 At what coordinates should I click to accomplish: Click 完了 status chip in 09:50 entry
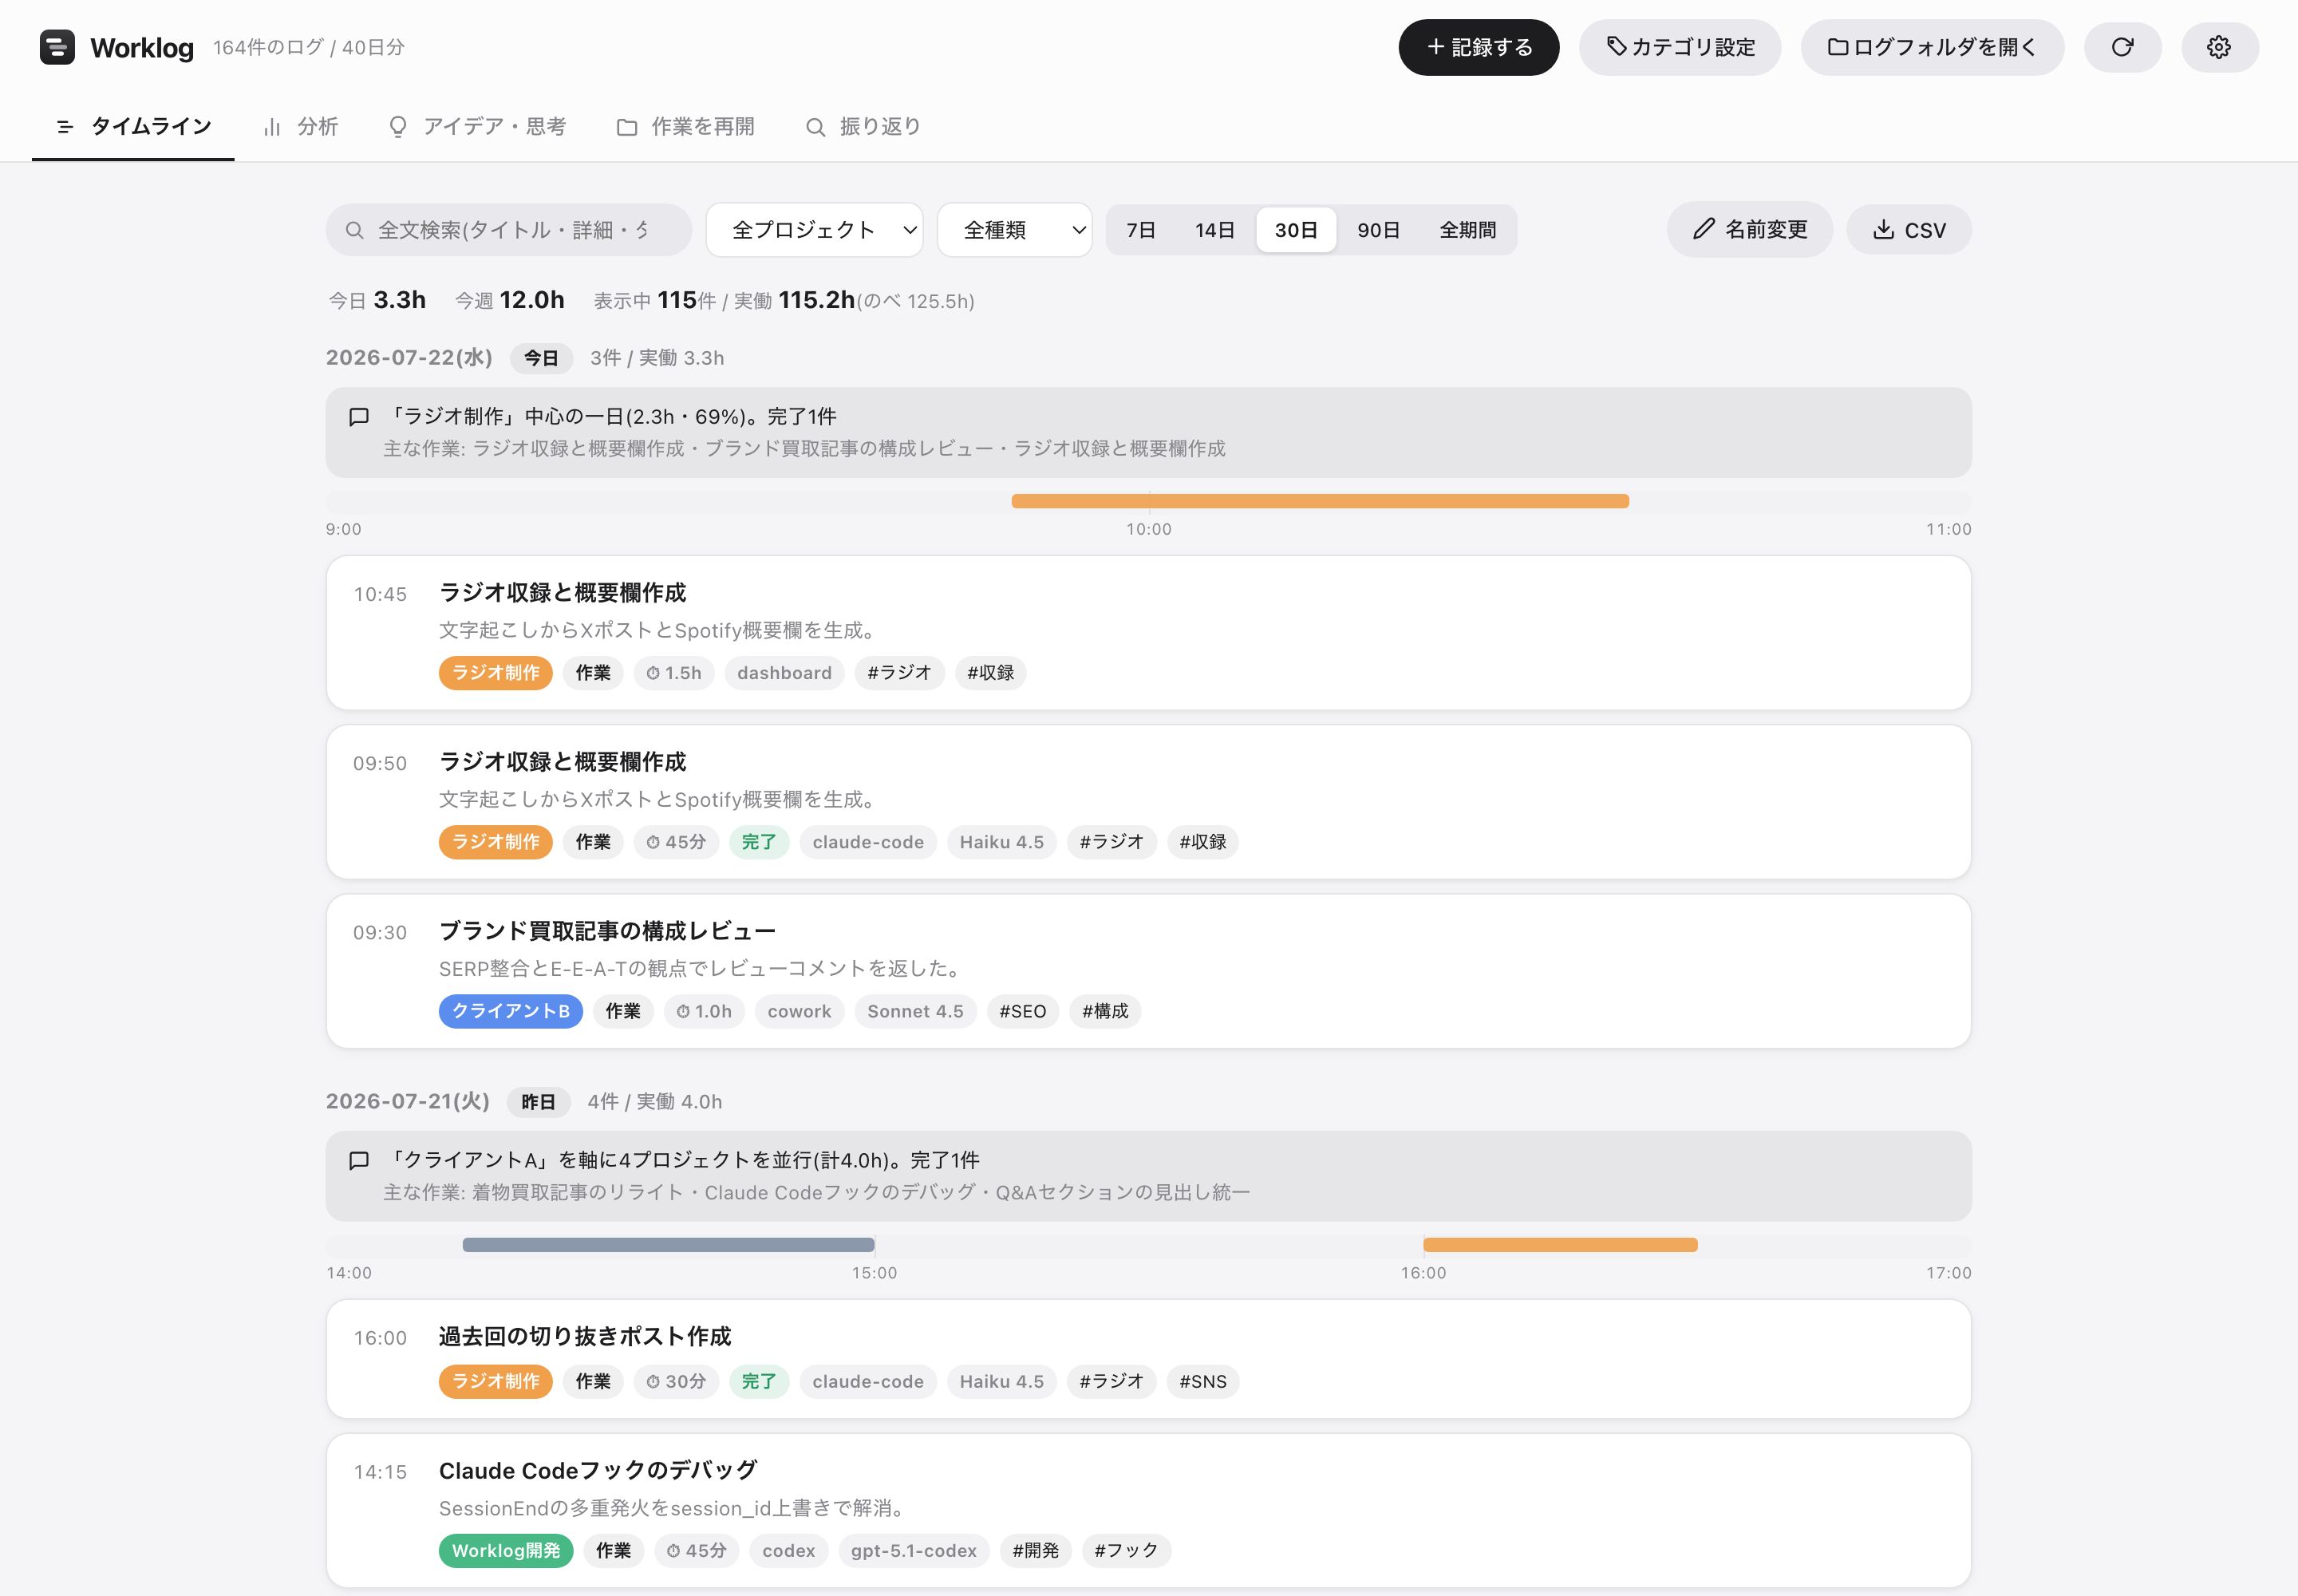click(x=759, y=842)
